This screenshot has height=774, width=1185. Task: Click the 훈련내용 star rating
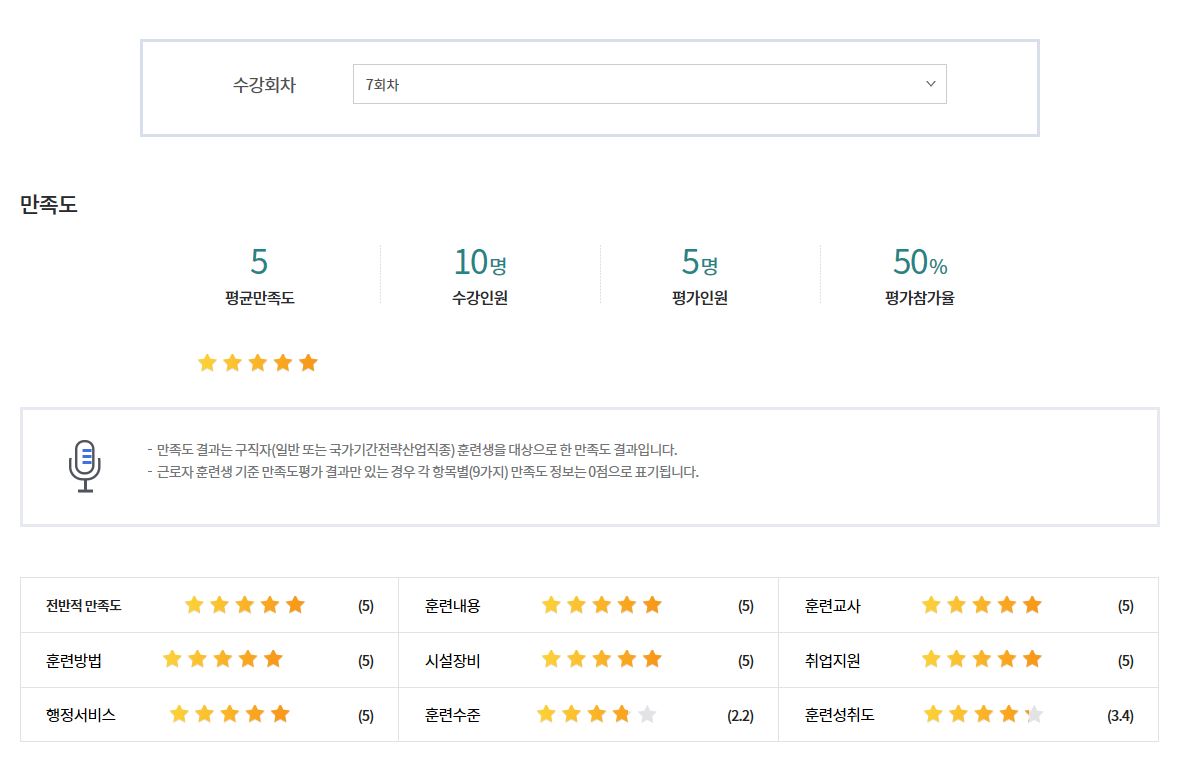[602, 605]
